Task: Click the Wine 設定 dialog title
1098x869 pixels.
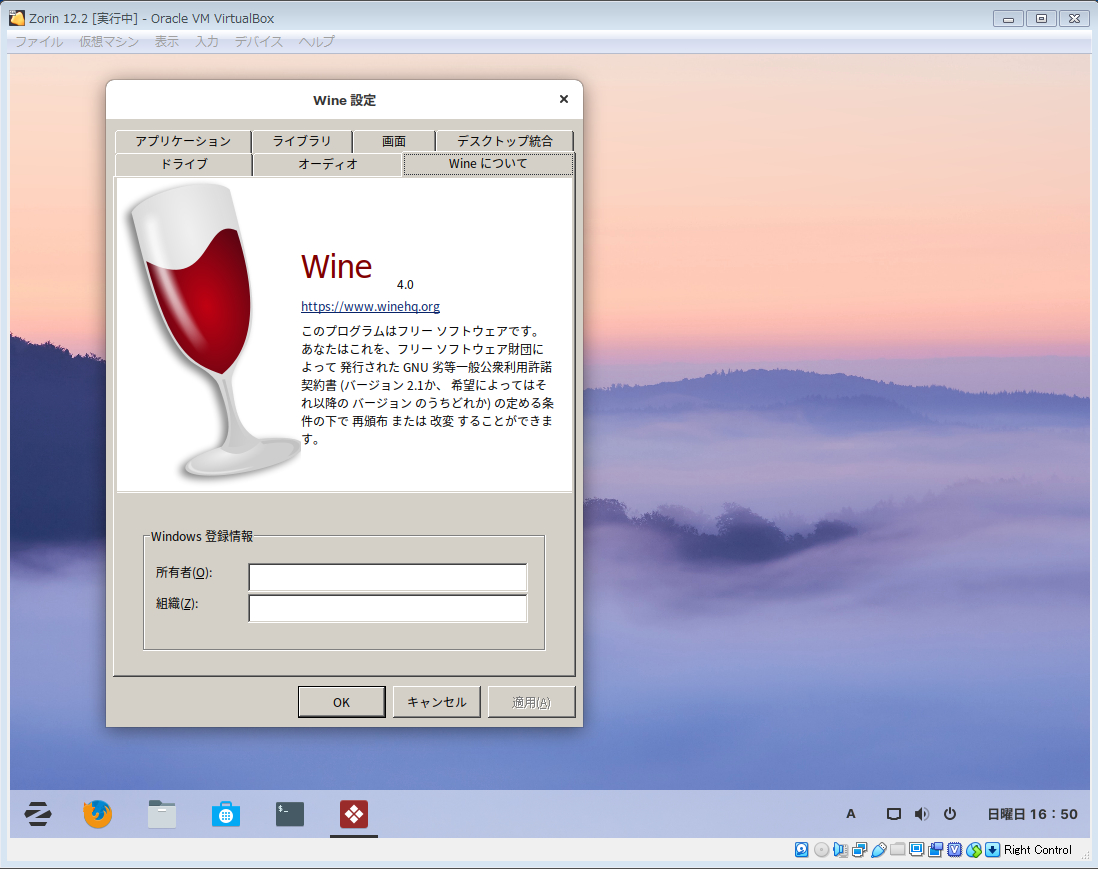Action: (x=345, y=100)
